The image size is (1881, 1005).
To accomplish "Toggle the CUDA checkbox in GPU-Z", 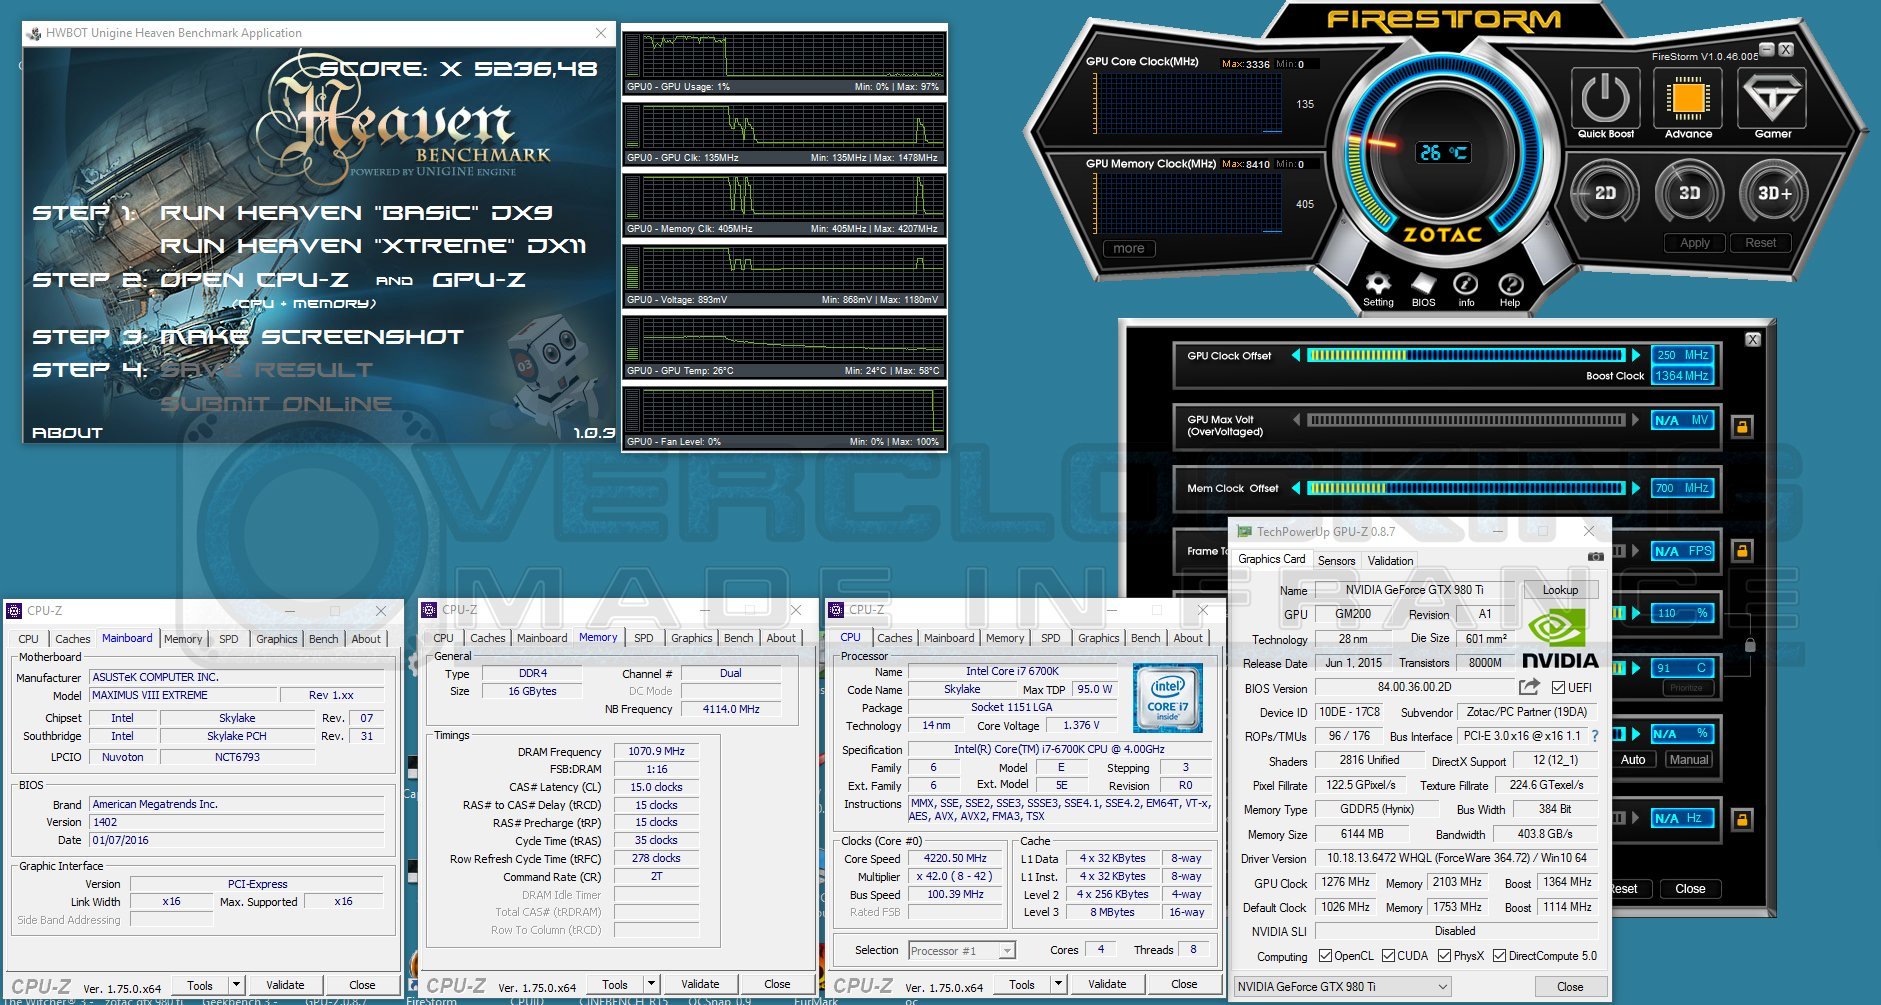I will [x=1388, y=956].
